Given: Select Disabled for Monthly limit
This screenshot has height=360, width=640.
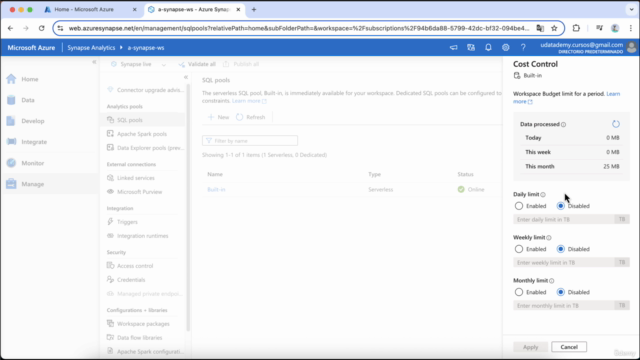Looking at the screenshot, I should click(x=561, y=292).
